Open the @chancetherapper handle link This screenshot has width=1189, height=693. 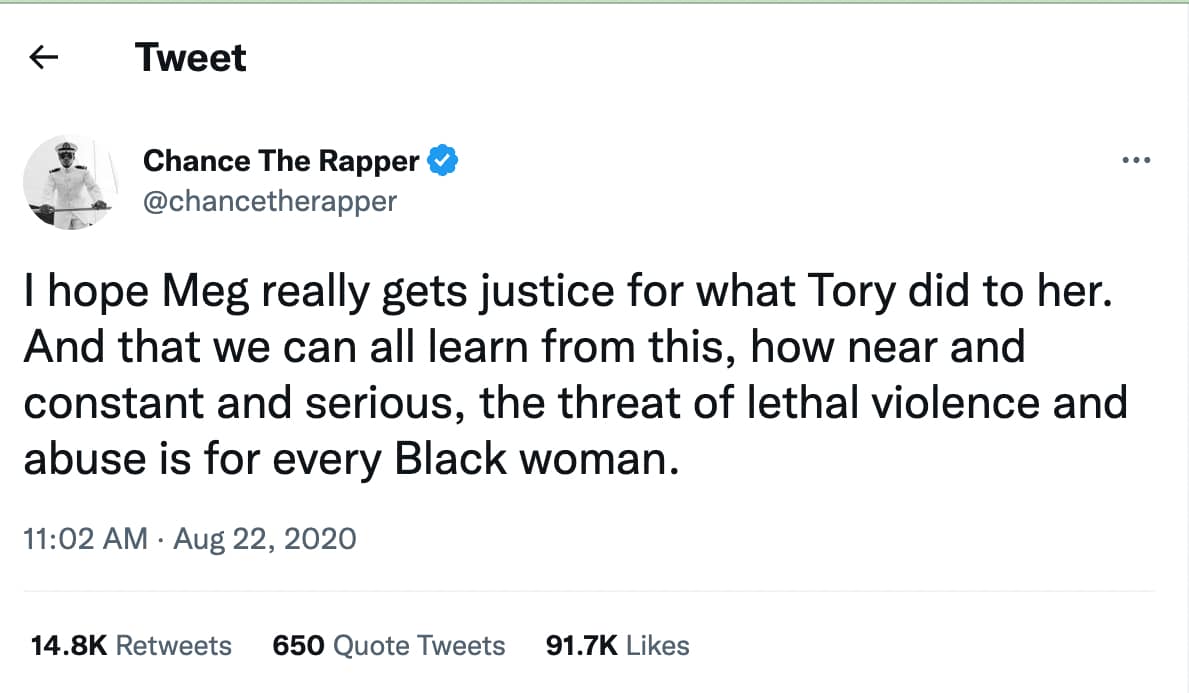pyautogui.click(x=269, y=201)
